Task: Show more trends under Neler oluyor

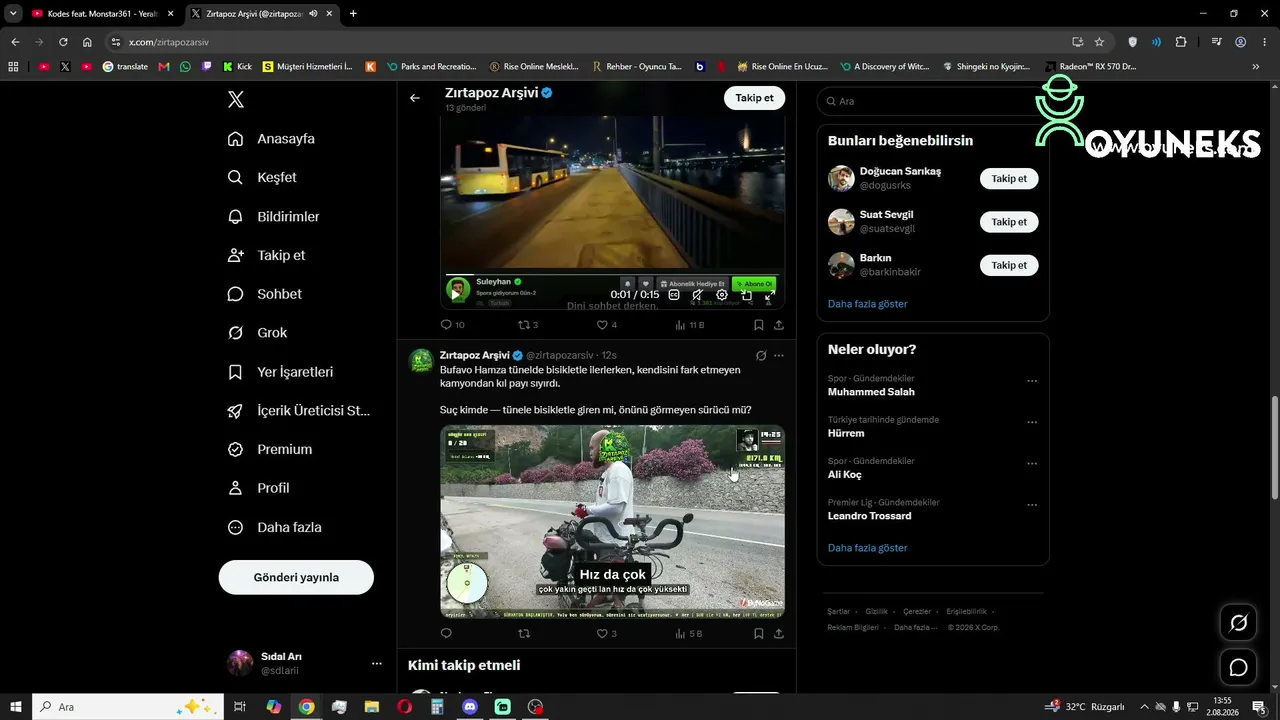Action: 868,548
